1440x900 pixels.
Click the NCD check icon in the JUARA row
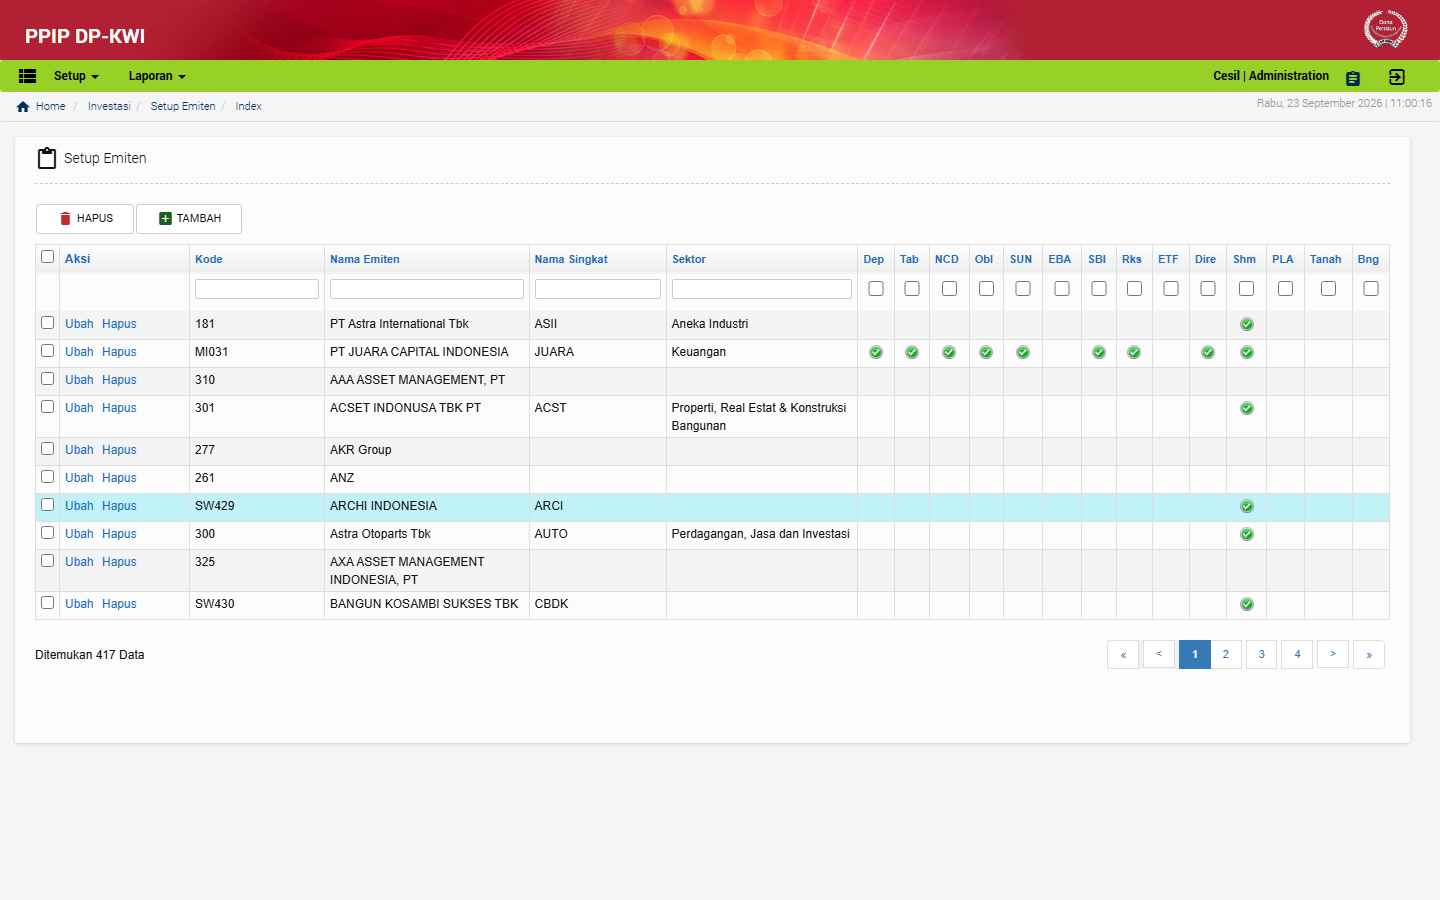(949, 352)
